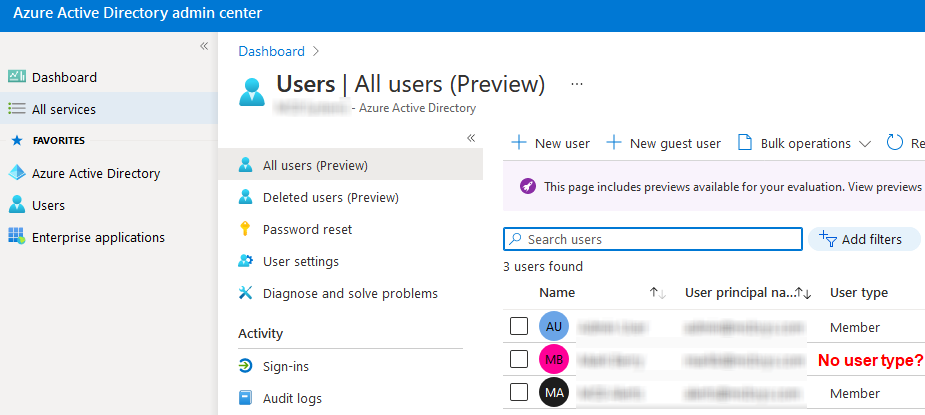925x415 pixels.
Task: Click the magnifier icon in search box
Action: [516, 239]
